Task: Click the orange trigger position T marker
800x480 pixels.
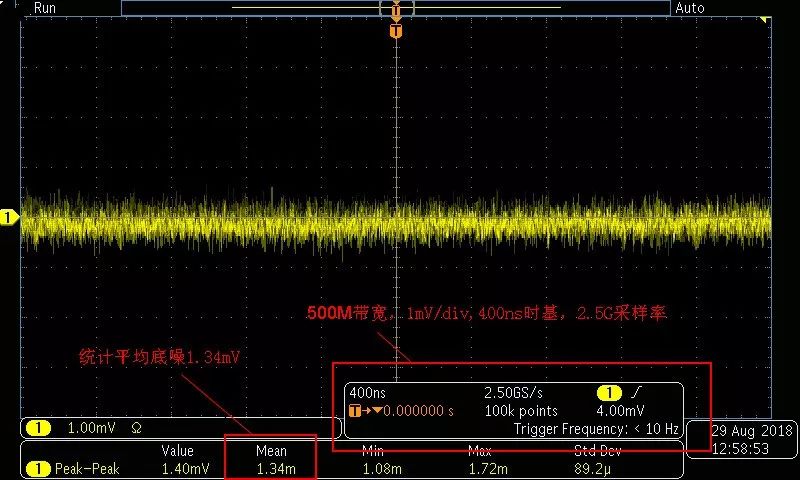Action: (396, 31)
